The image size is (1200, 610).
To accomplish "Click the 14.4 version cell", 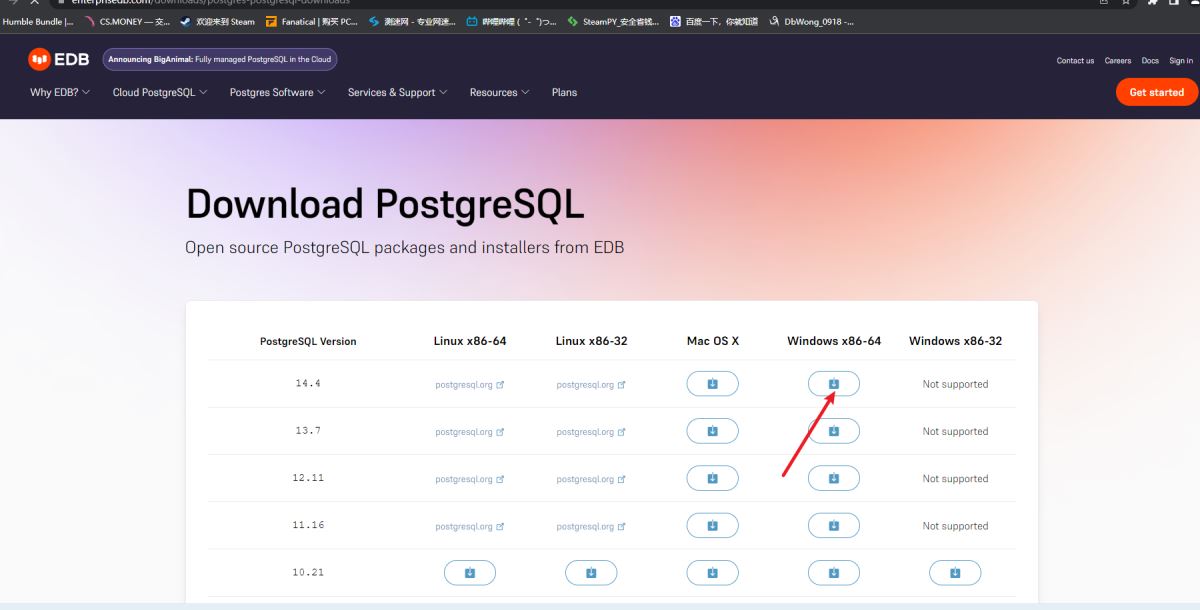I will coord(308,384).
